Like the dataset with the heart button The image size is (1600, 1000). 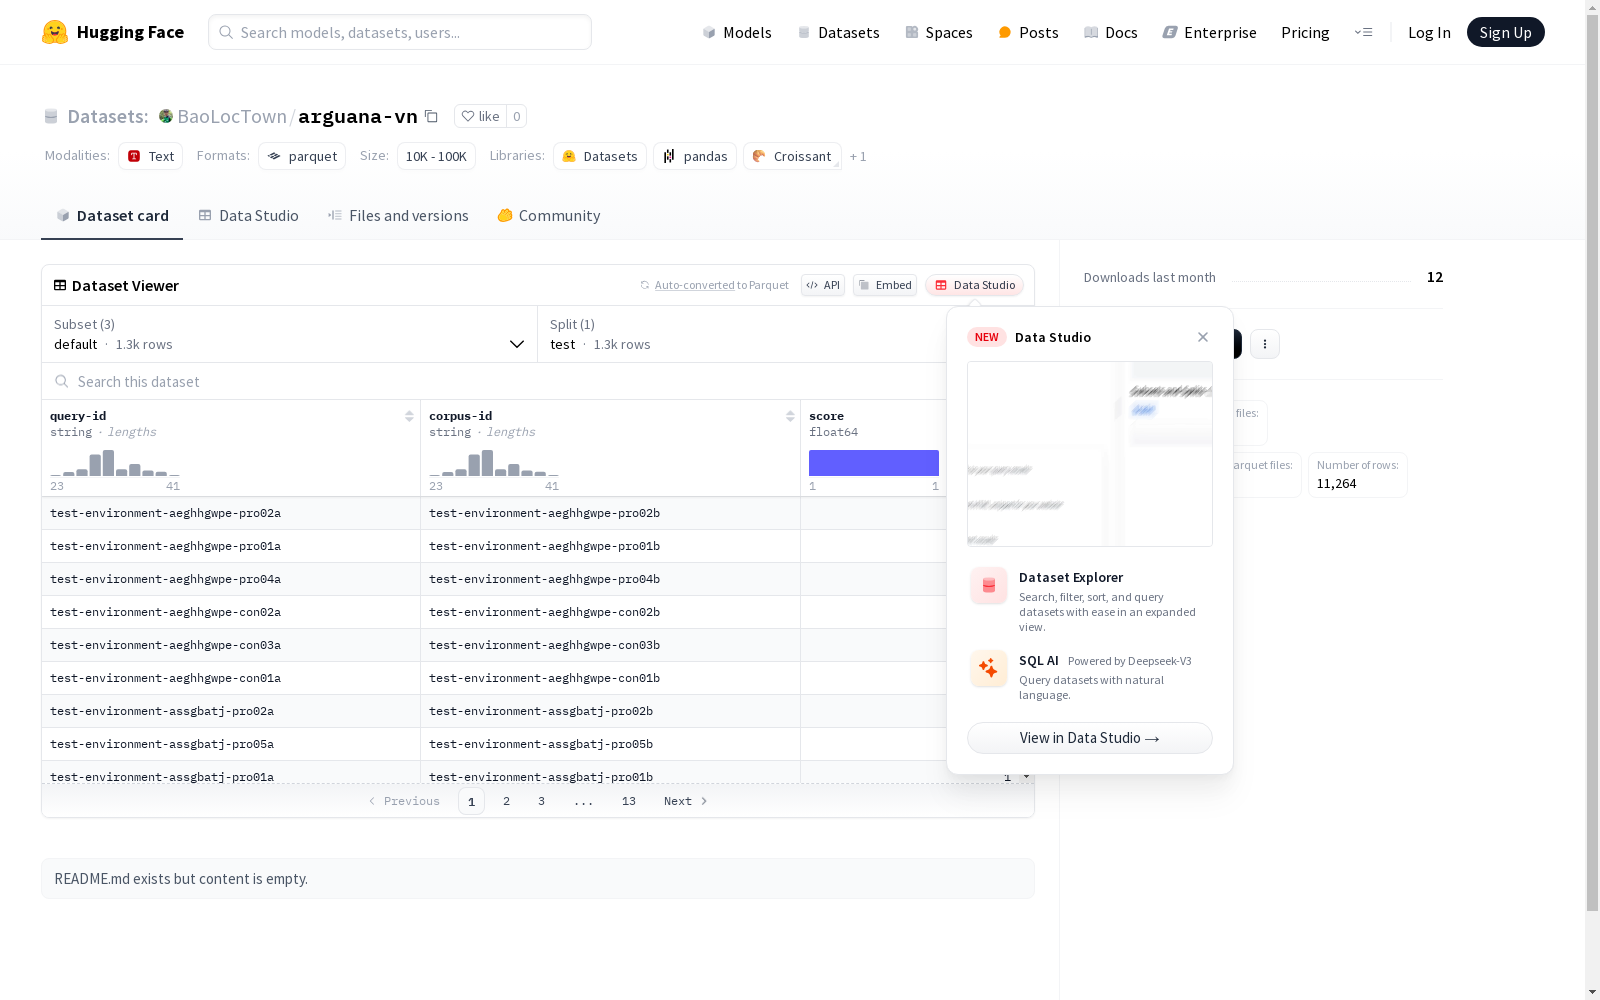(480, 116)
